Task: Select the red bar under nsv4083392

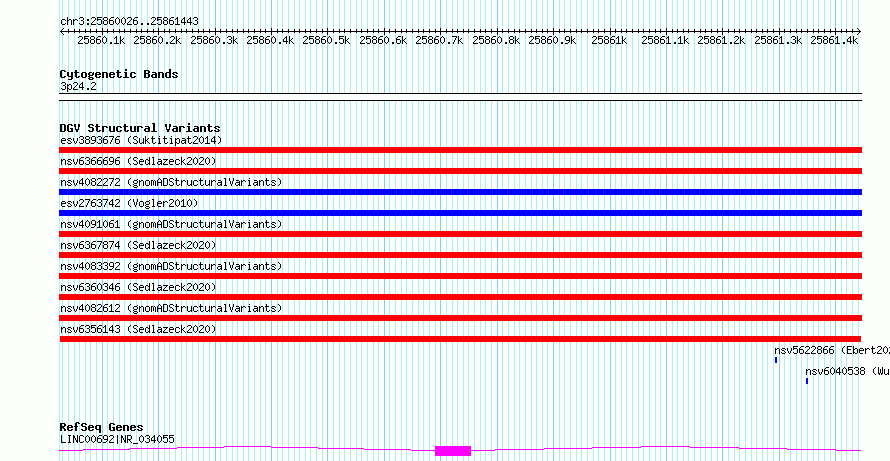Action: [x=461, y=276]
